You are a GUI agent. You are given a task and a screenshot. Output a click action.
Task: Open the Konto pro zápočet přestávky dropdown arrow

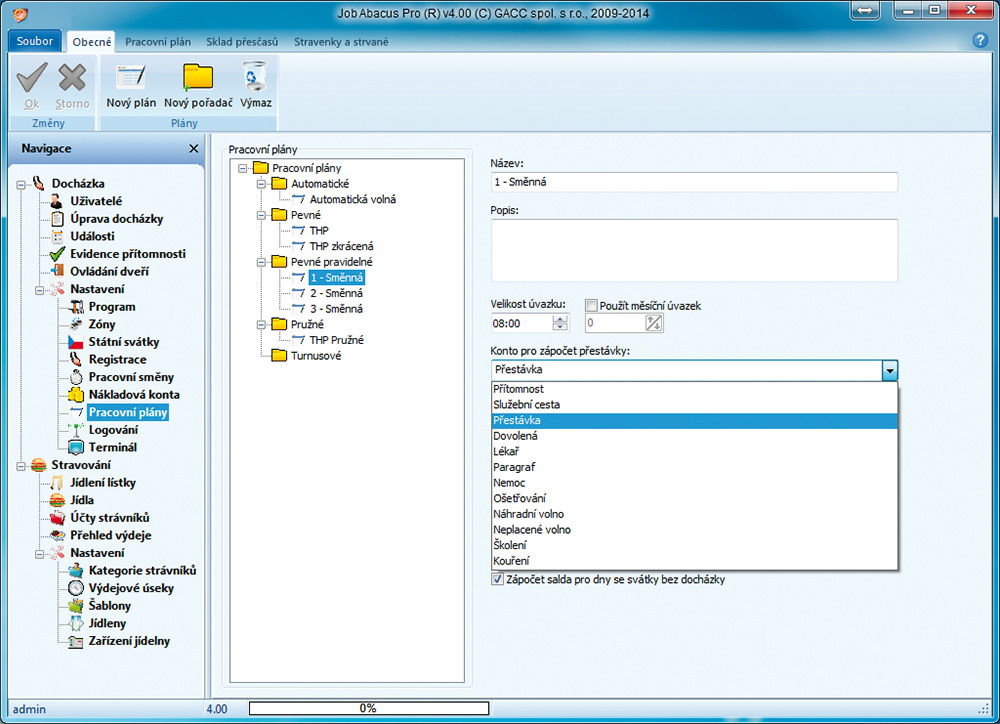889,370
